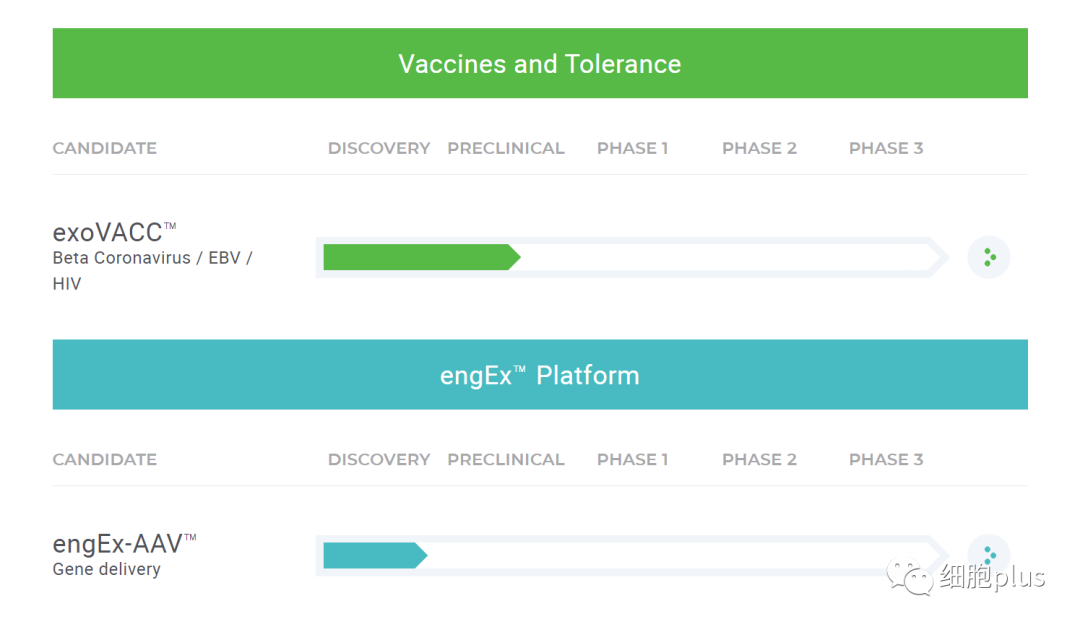Click the Gene delivery description
The image size is (1080, 627).
(107, 569)
